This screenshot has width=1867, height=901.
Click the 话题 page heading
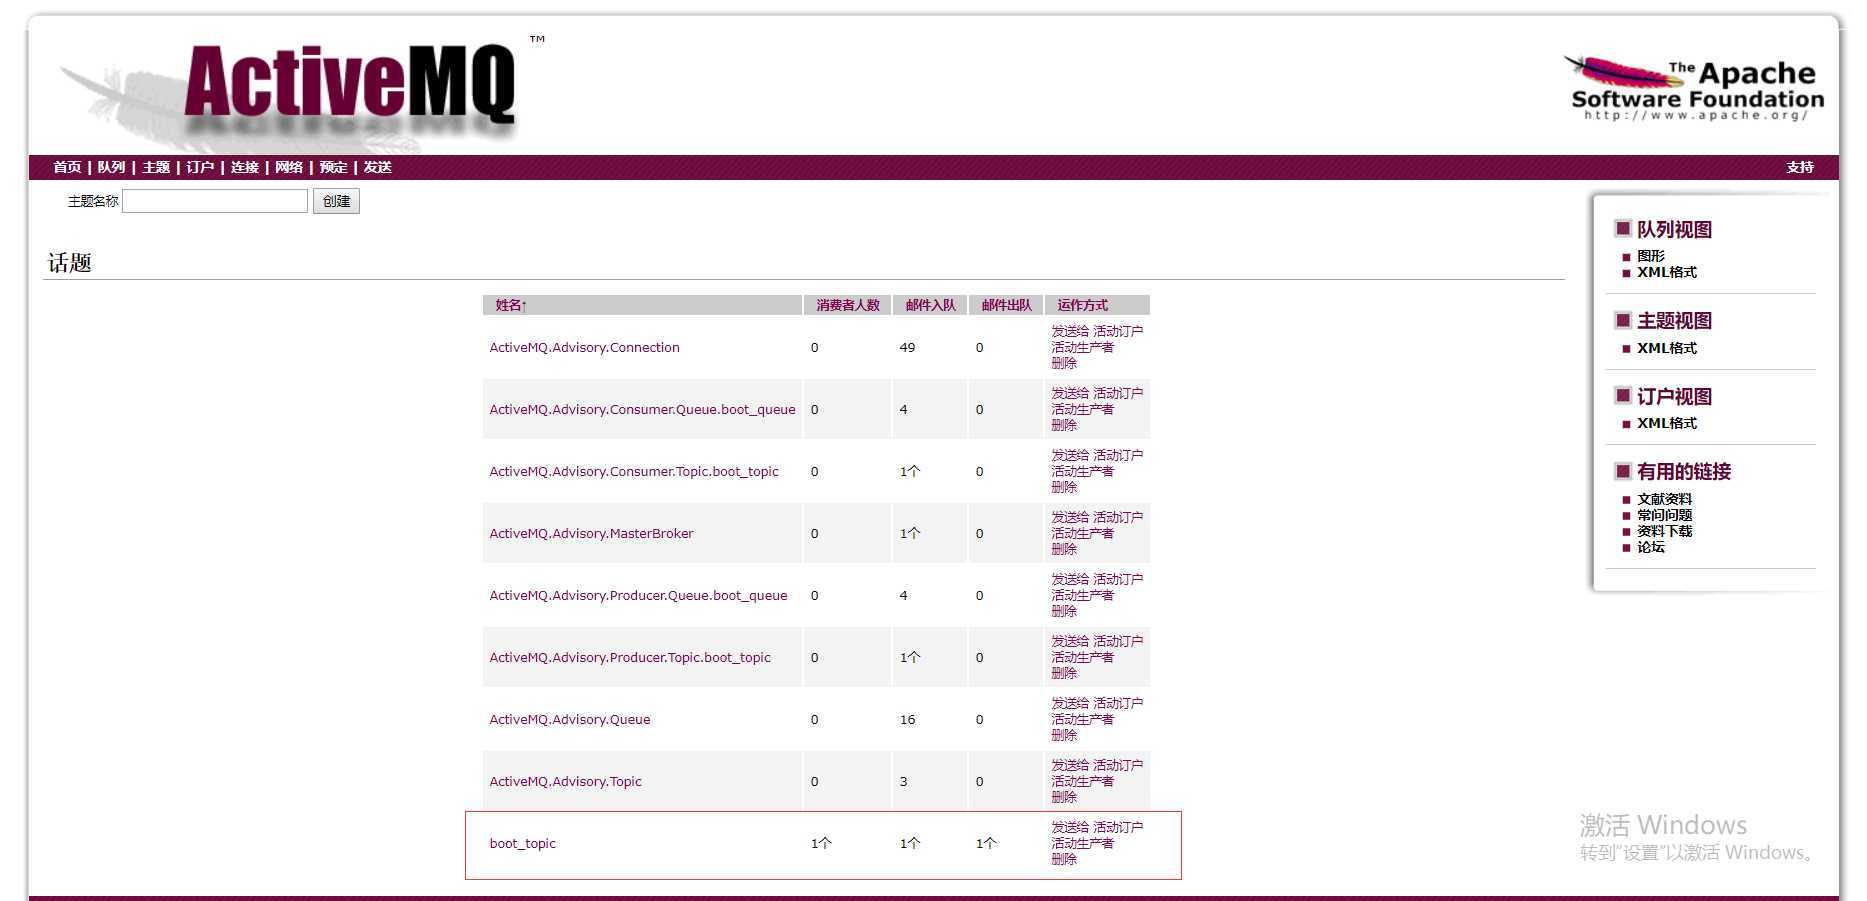coord(70,263)
